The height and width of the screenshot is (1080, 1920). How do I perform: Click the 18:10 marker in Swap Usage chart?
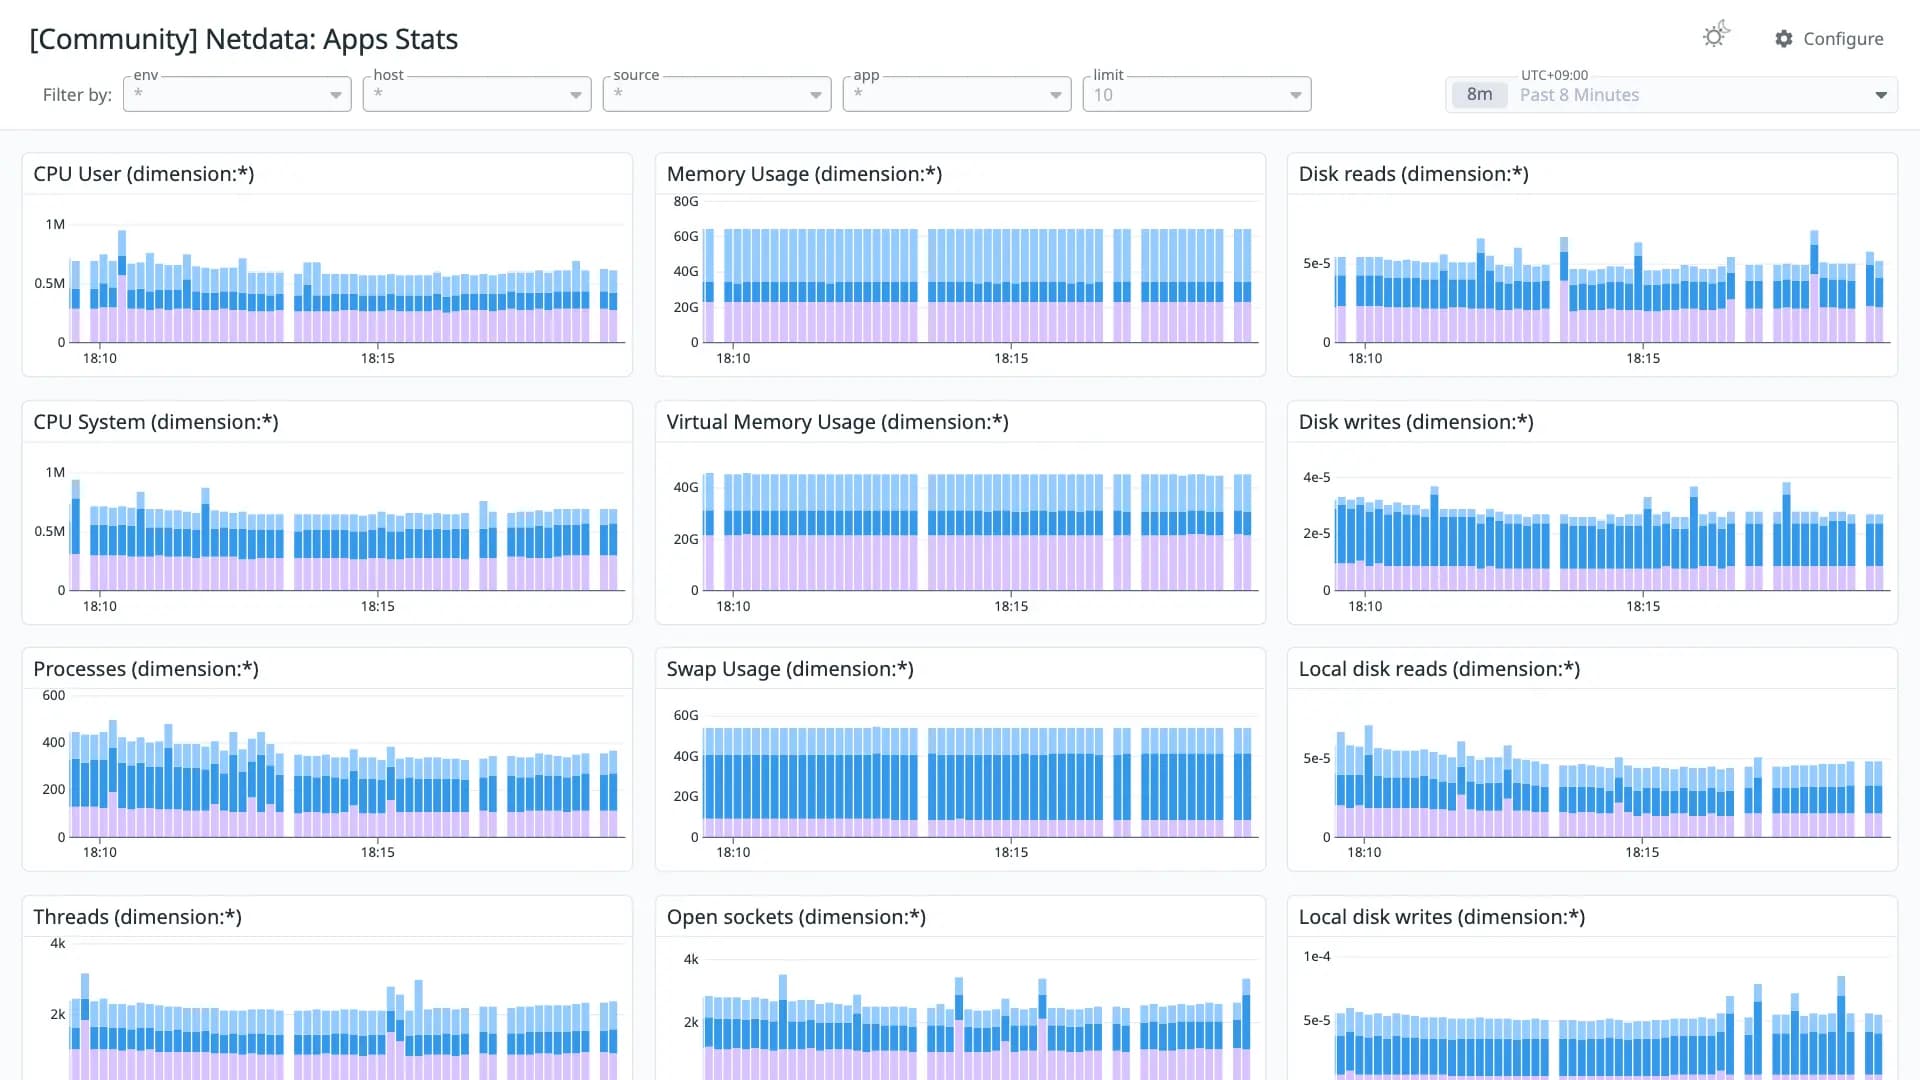pos(733,852)
